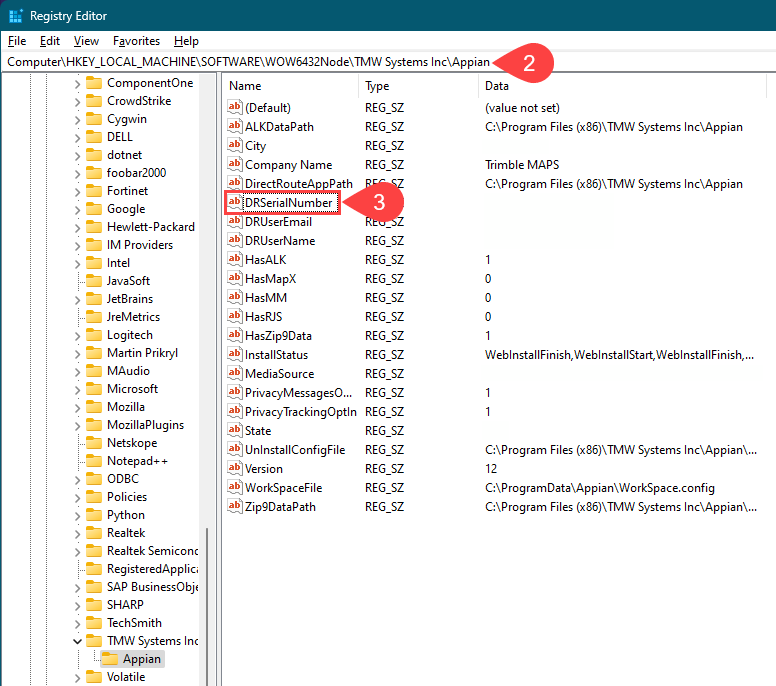Click the ALKDataPath string icon
The height and width of the screenshot is (686, 776).
(x=235, y=126)
